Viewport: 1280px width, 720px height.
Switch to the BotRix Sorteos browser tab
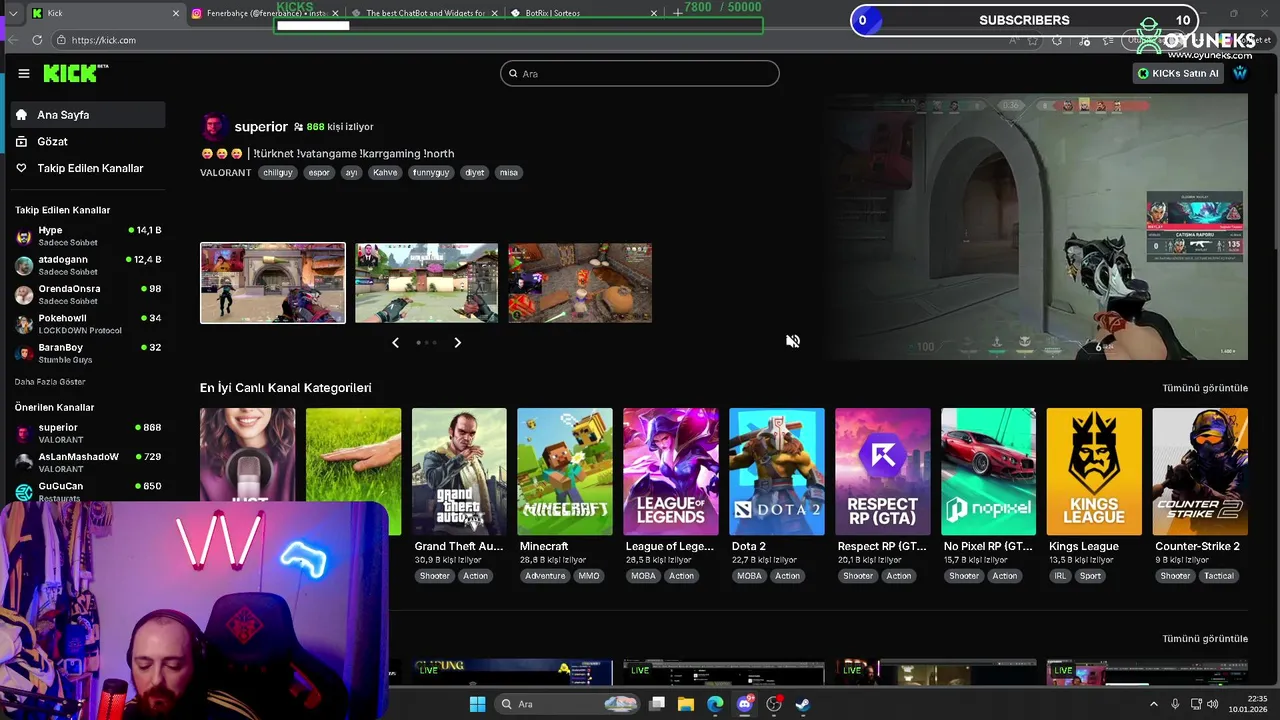[x=585, y=13]
